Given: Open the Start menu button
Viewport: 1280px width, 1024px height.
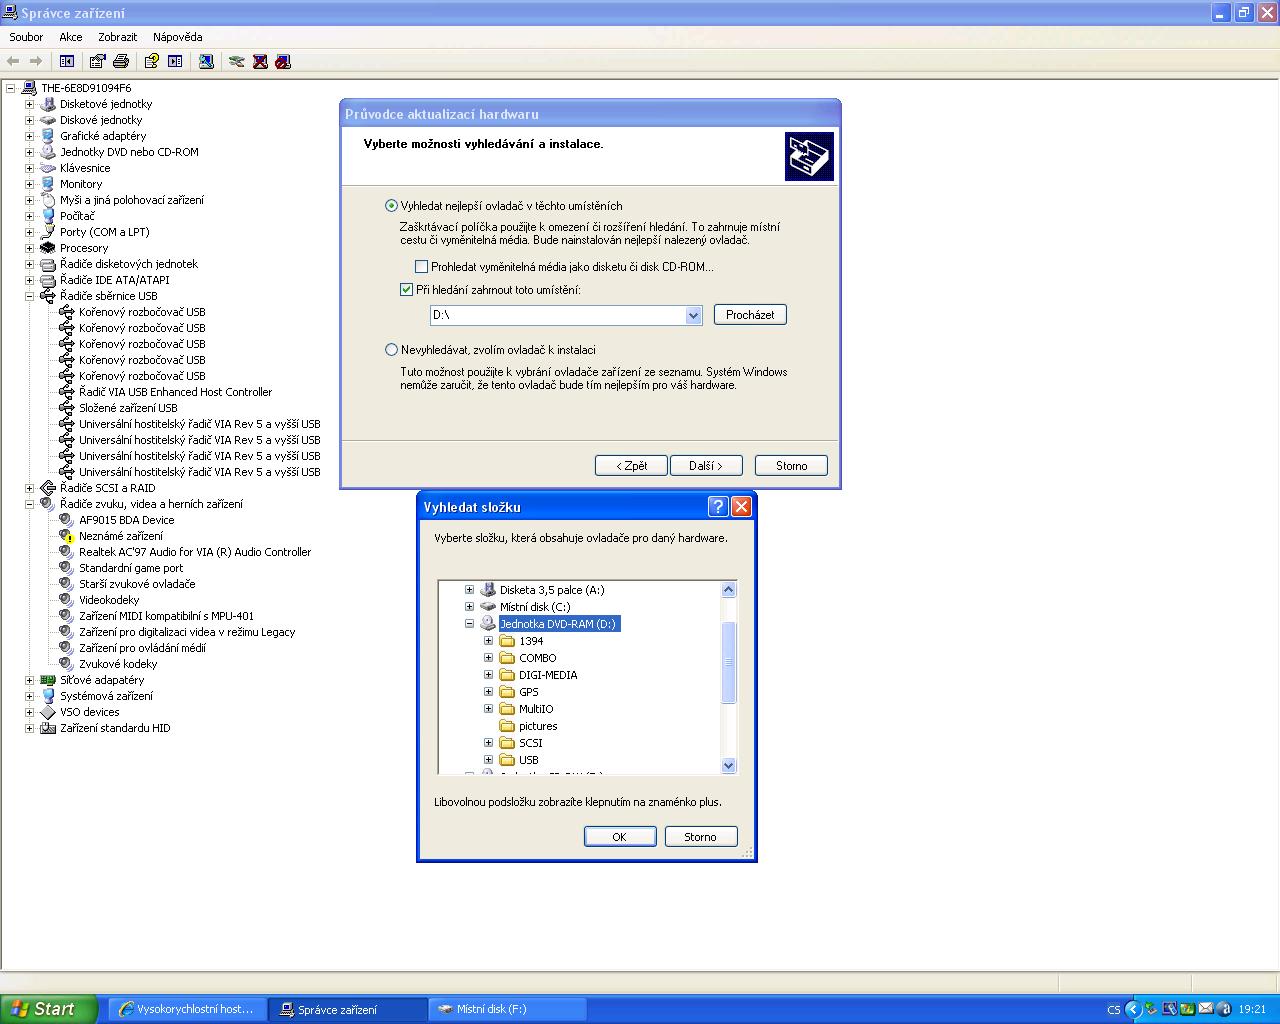Looking at the screenshot, I should coord(49,1009).
